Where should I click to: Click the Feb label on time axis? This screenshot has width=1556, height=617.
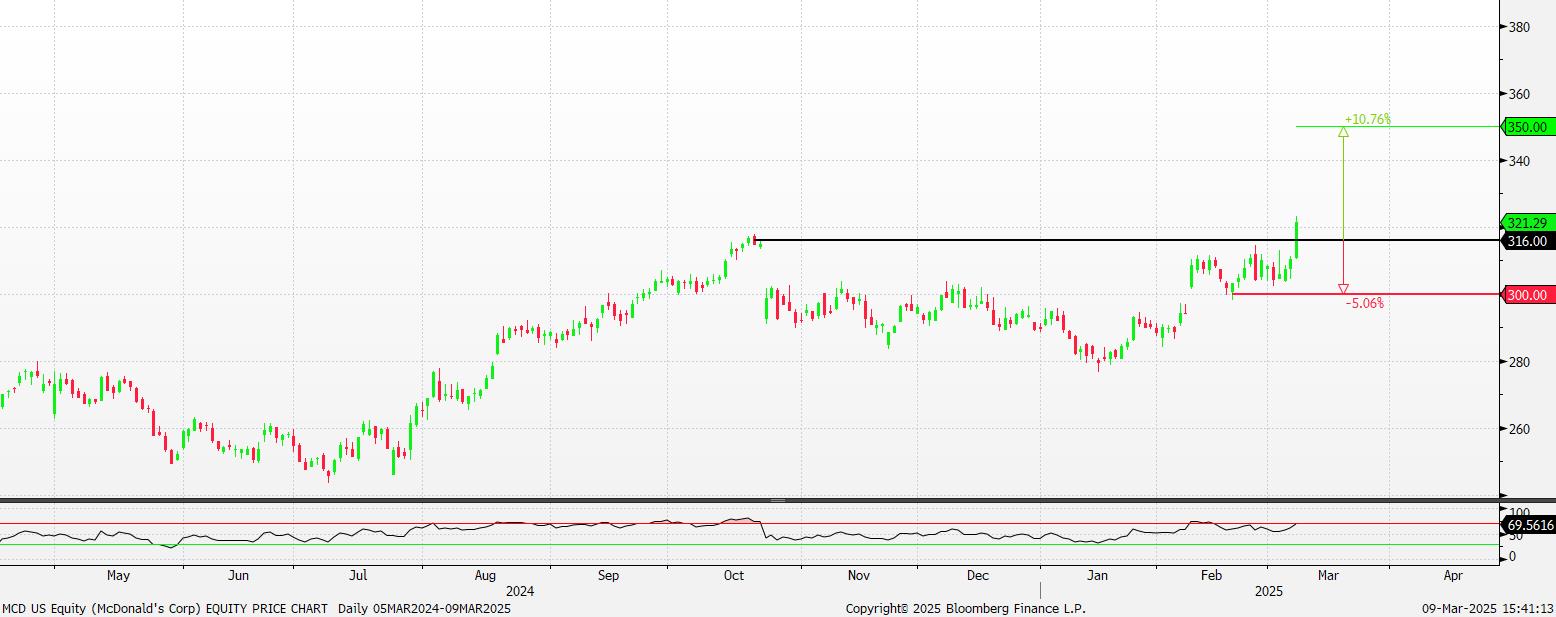1211,576
